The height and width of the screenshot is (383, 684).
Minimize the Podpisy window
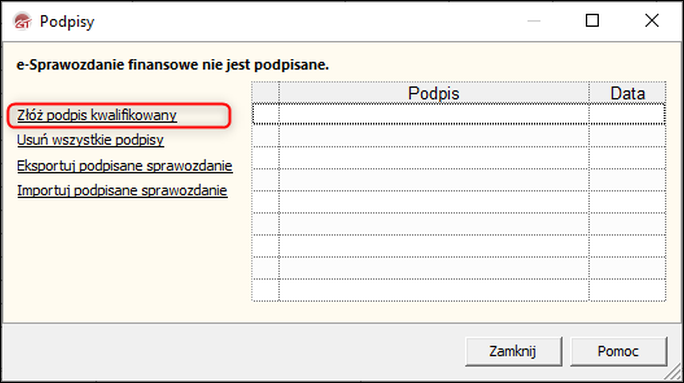click(534, 21)
